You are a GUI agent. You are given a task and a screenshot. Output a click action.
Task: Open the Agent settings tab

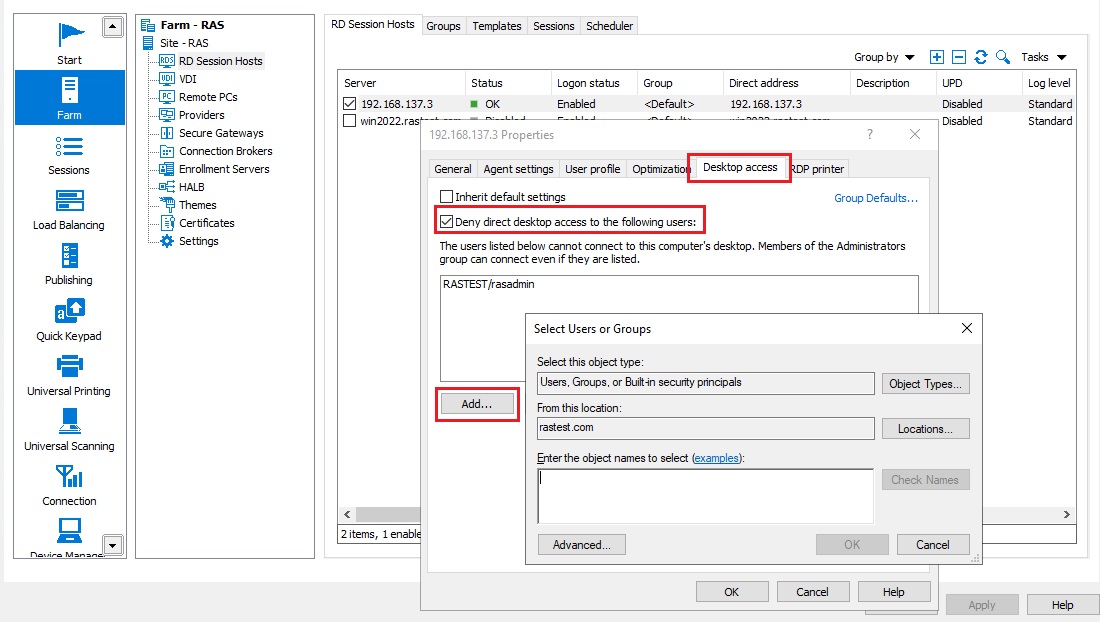pyautogui.click(x=518, y=169)
